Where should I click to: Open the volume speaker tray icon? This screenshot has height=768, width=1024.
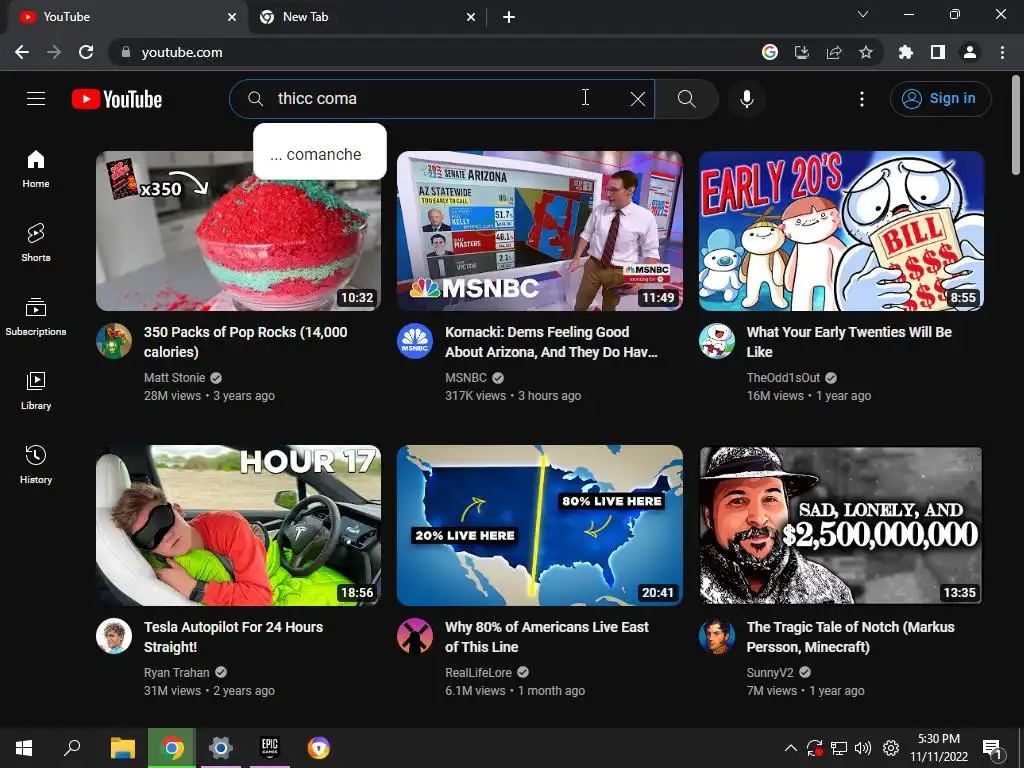click(x=863, y=748)
